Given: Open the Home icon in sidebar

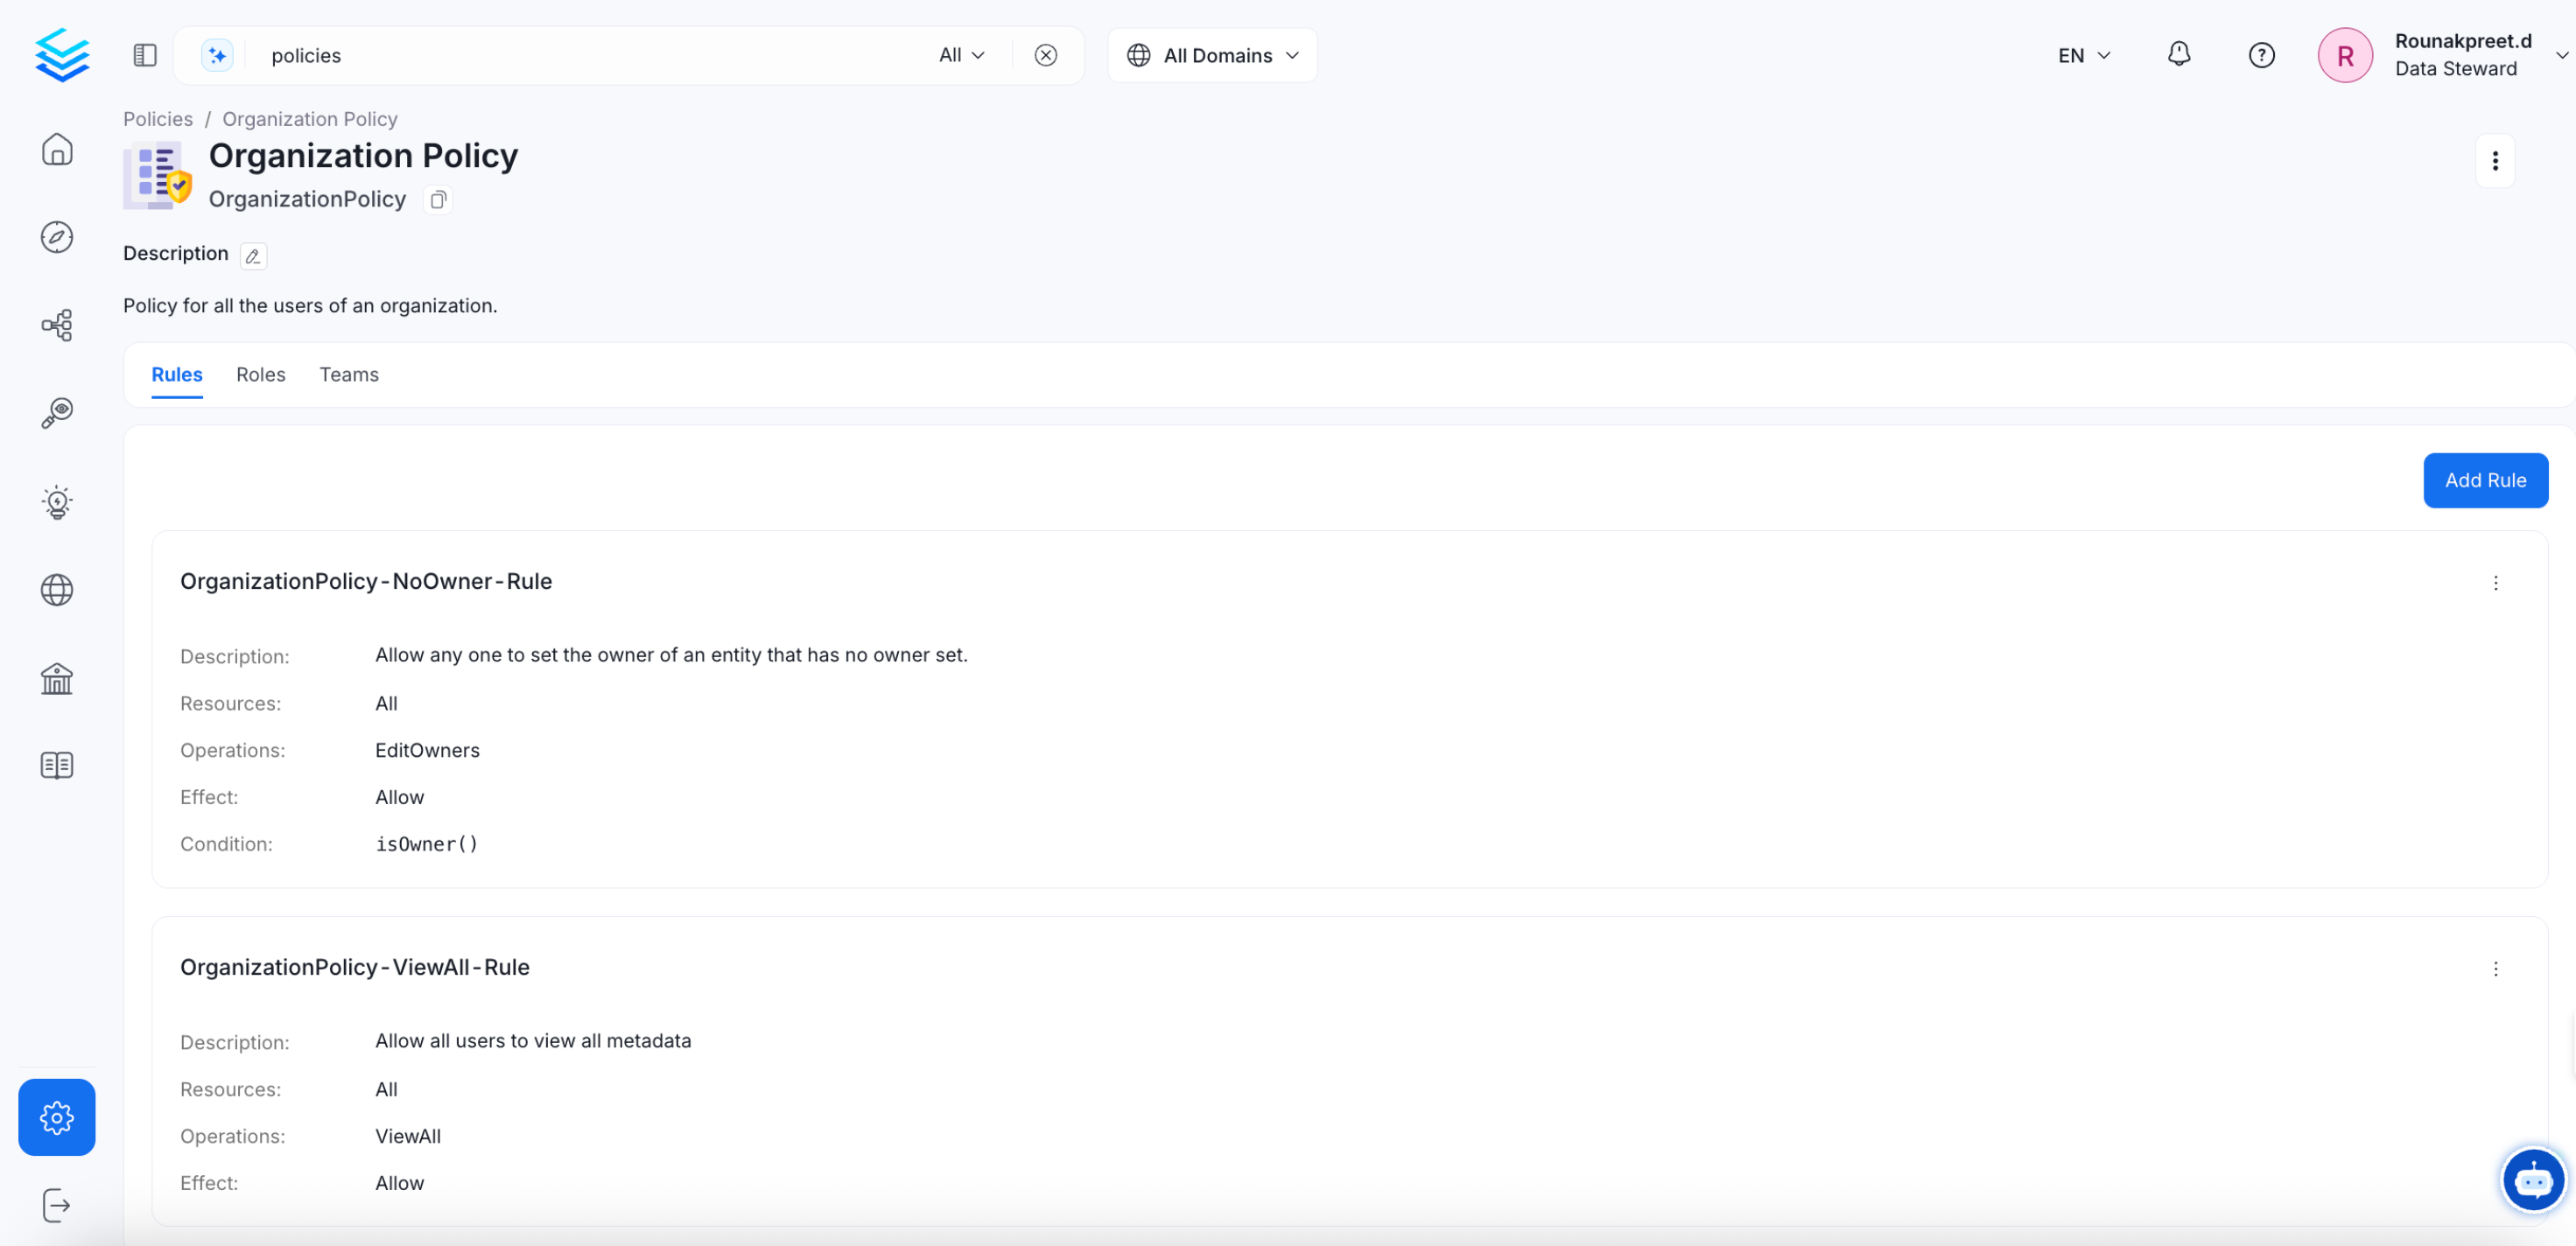Looking at the screenshot, I should 57,150.
